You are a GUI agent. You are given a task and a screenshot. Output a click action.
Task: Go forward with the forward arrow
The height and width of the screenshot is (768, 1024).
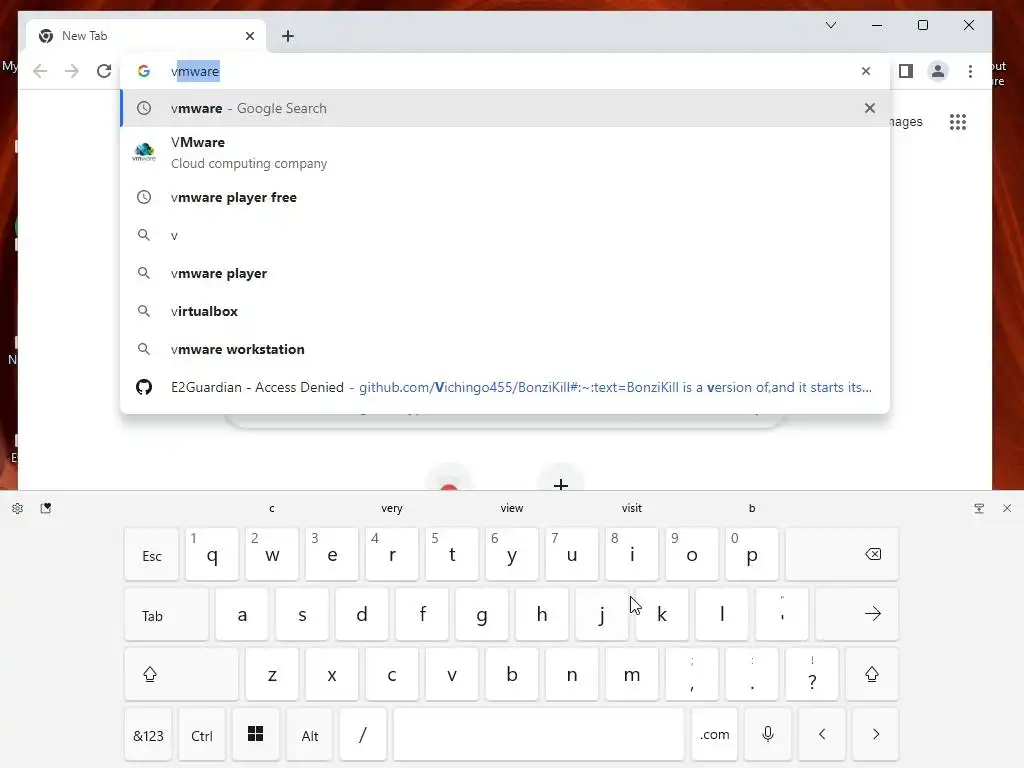[x=72, y=71]
